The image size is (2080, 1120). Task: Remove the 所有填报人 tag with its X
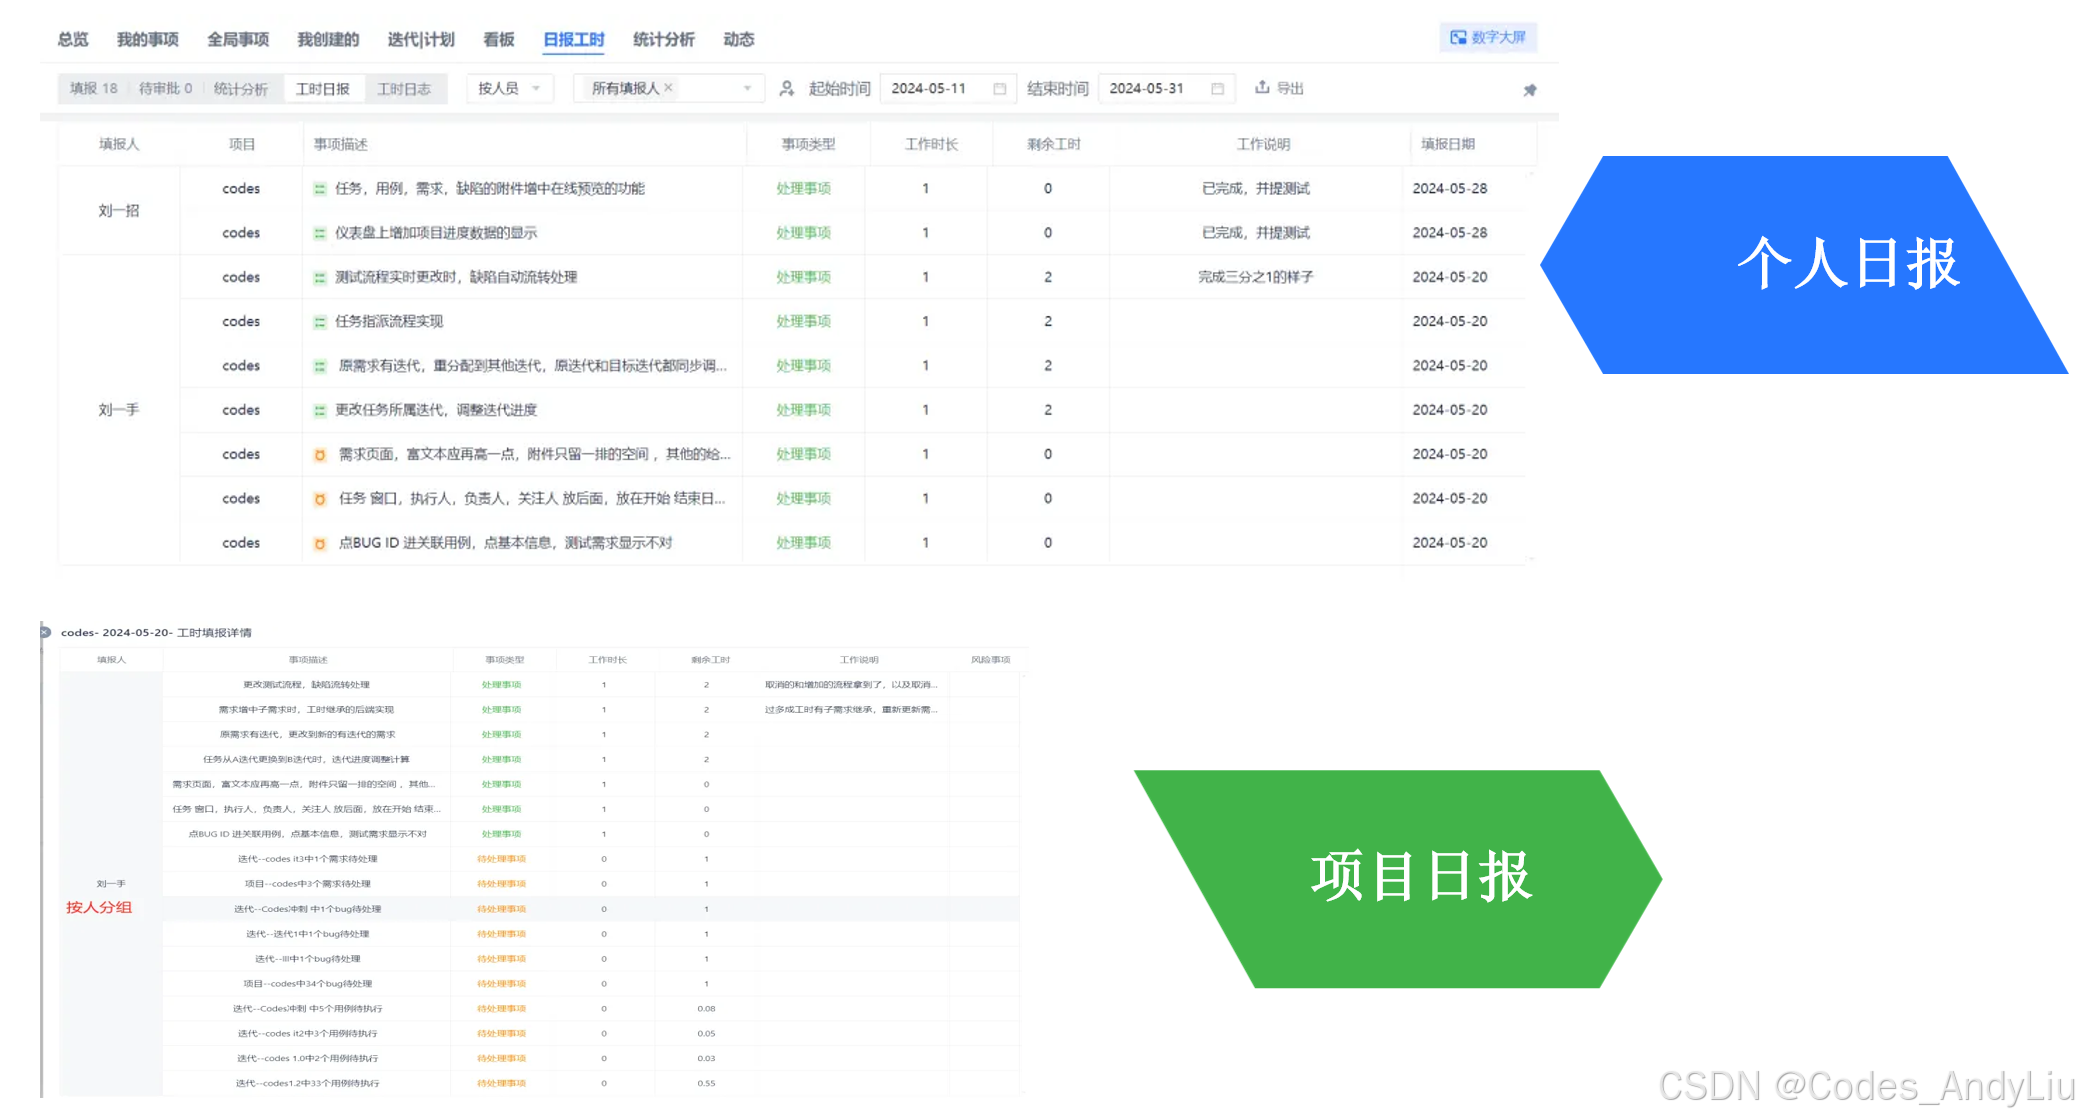pos(668,88)
